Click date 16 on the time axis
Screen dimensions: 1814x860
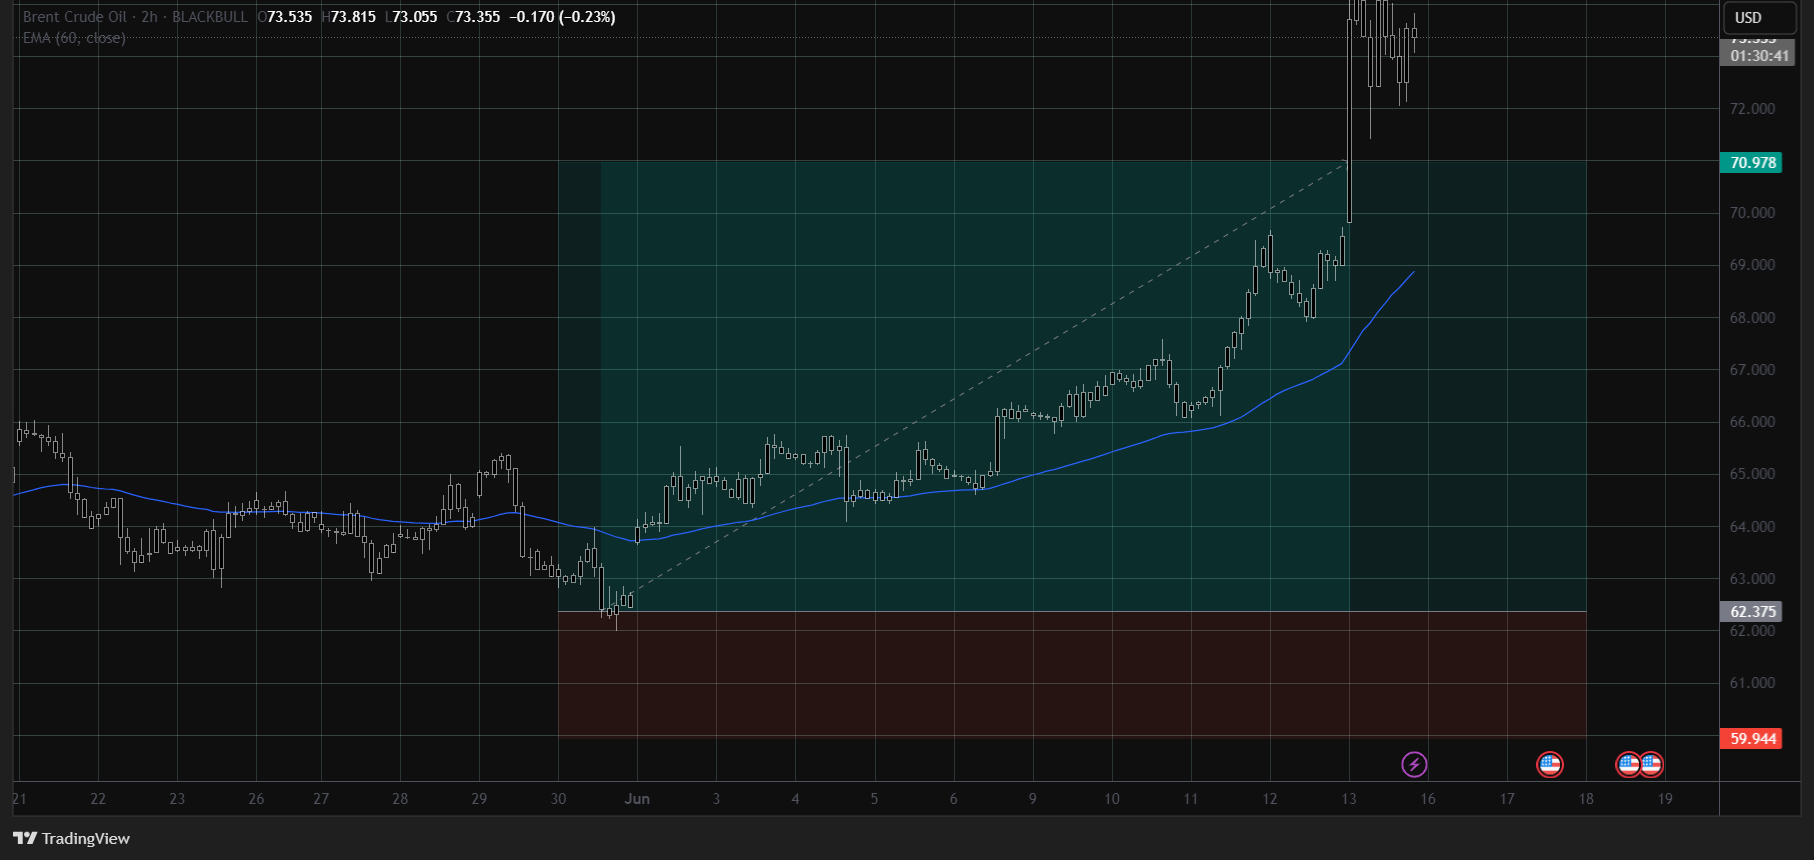[1428, 799]
